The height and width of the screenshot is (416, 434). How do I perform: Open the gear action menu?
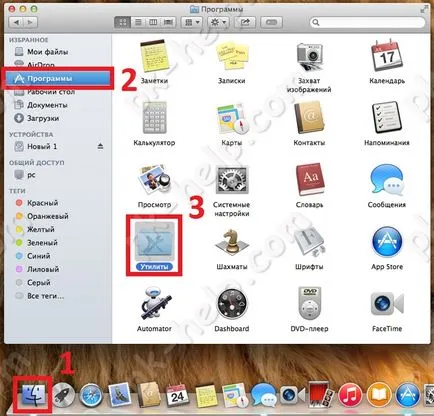click(218, 22)
